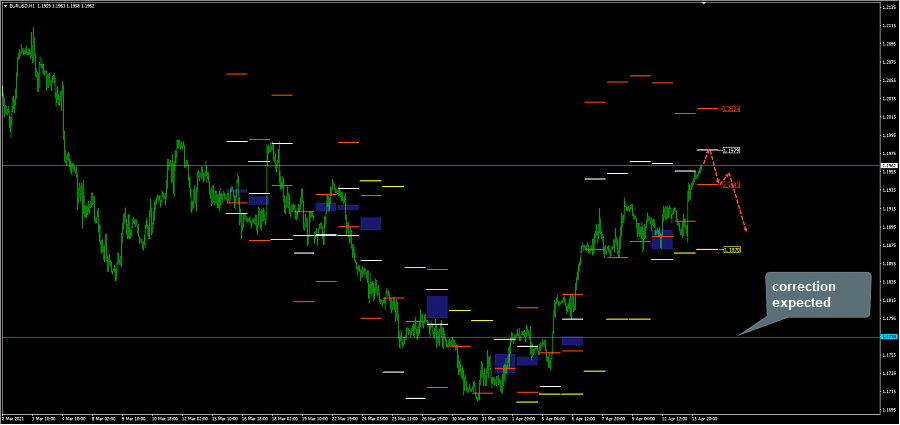
Task: Click the highest green price peak in early March
Action: click(x=32, y=29)
